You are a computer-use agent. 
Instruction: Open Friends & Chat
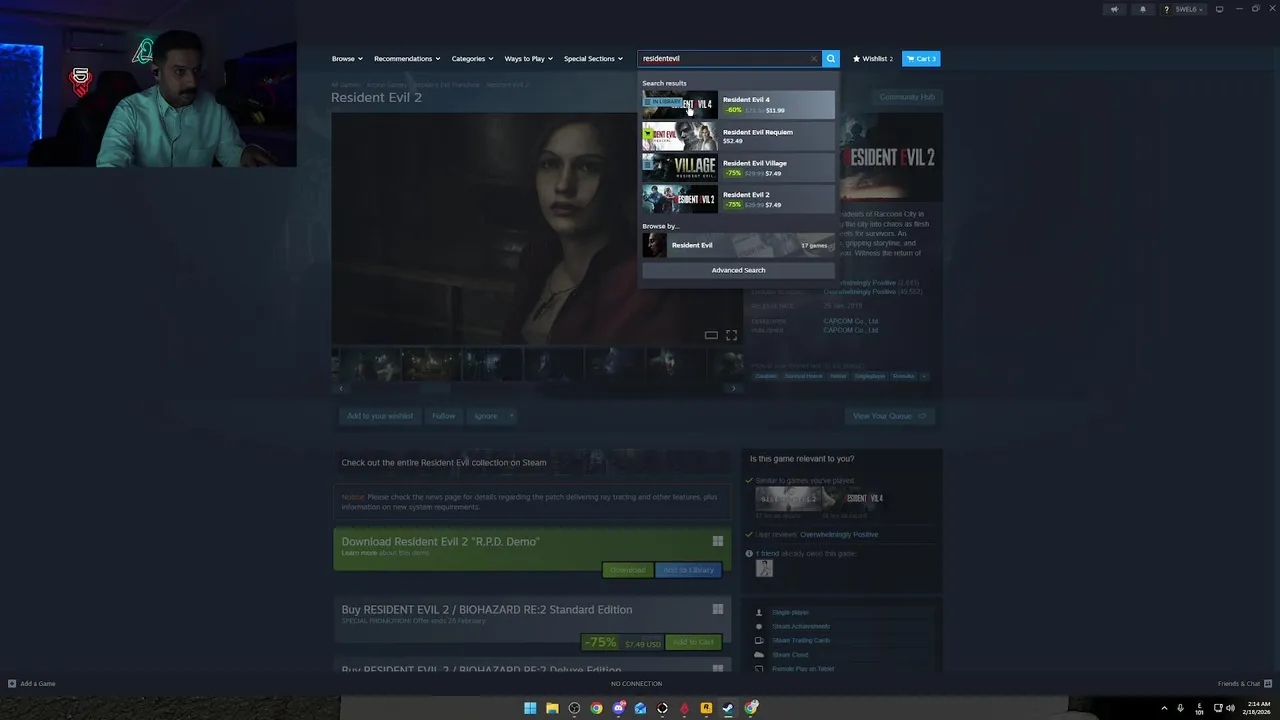pos(1243,684)
